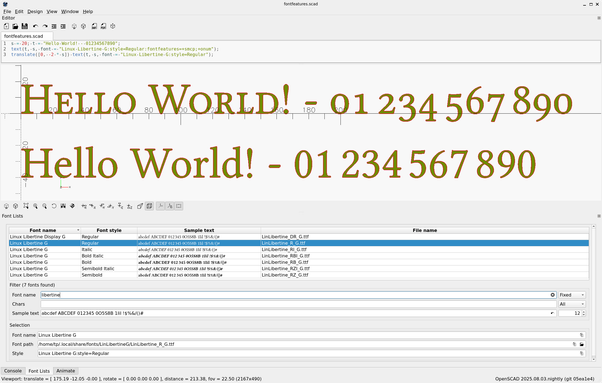Switch to the Animate tab
The width and height of the screenshot is (602, 383).
(66, 371)
